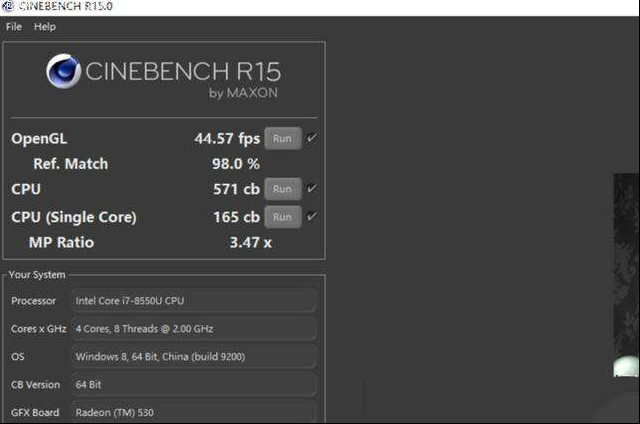
Task: Run the CPU benchmark
Action: (x=283, y=189)
